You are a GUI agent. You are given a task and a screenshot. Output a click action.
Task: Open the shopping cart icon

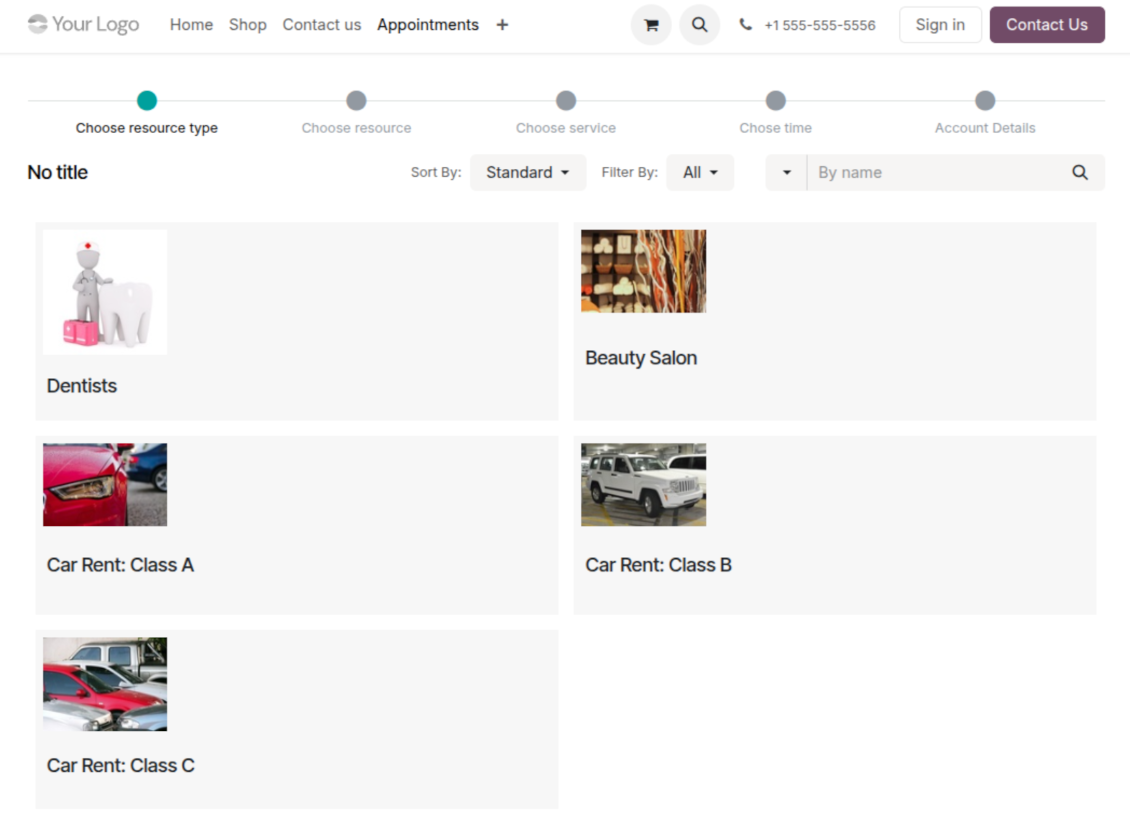point(651,25)
